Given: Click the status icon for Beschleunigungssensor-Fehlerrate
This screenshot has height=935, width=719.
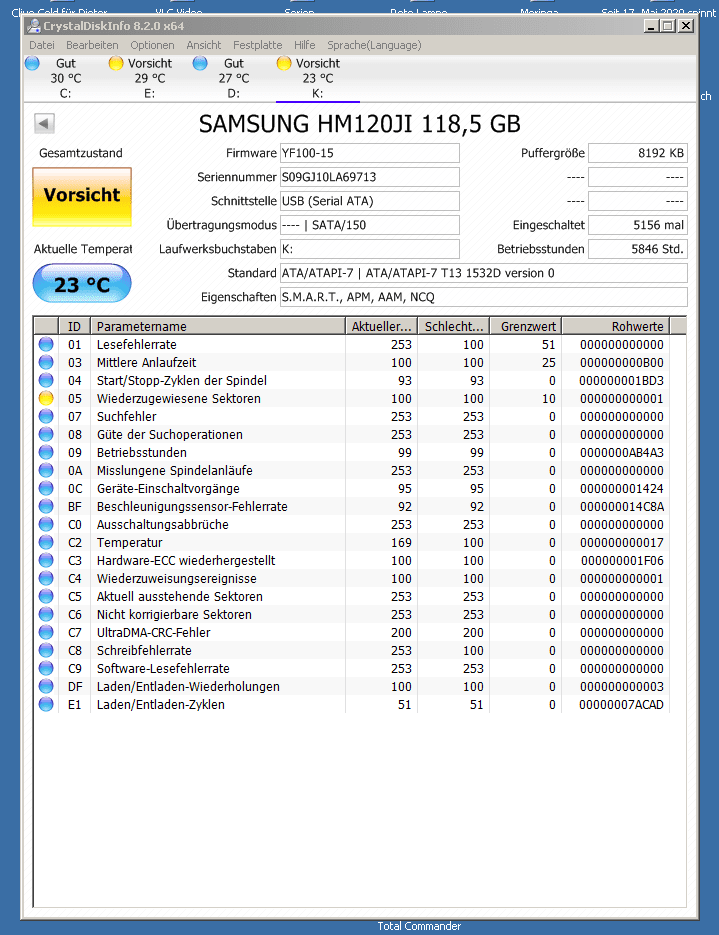Looking at the screenshot, I should click(x=46, y=506).
